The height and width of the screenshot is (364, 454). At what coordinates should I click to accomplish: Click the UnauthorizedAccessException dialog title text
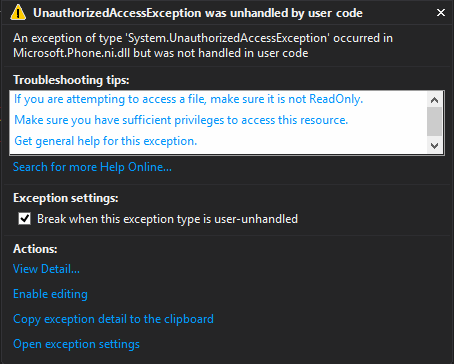click(x=198, y=13)
